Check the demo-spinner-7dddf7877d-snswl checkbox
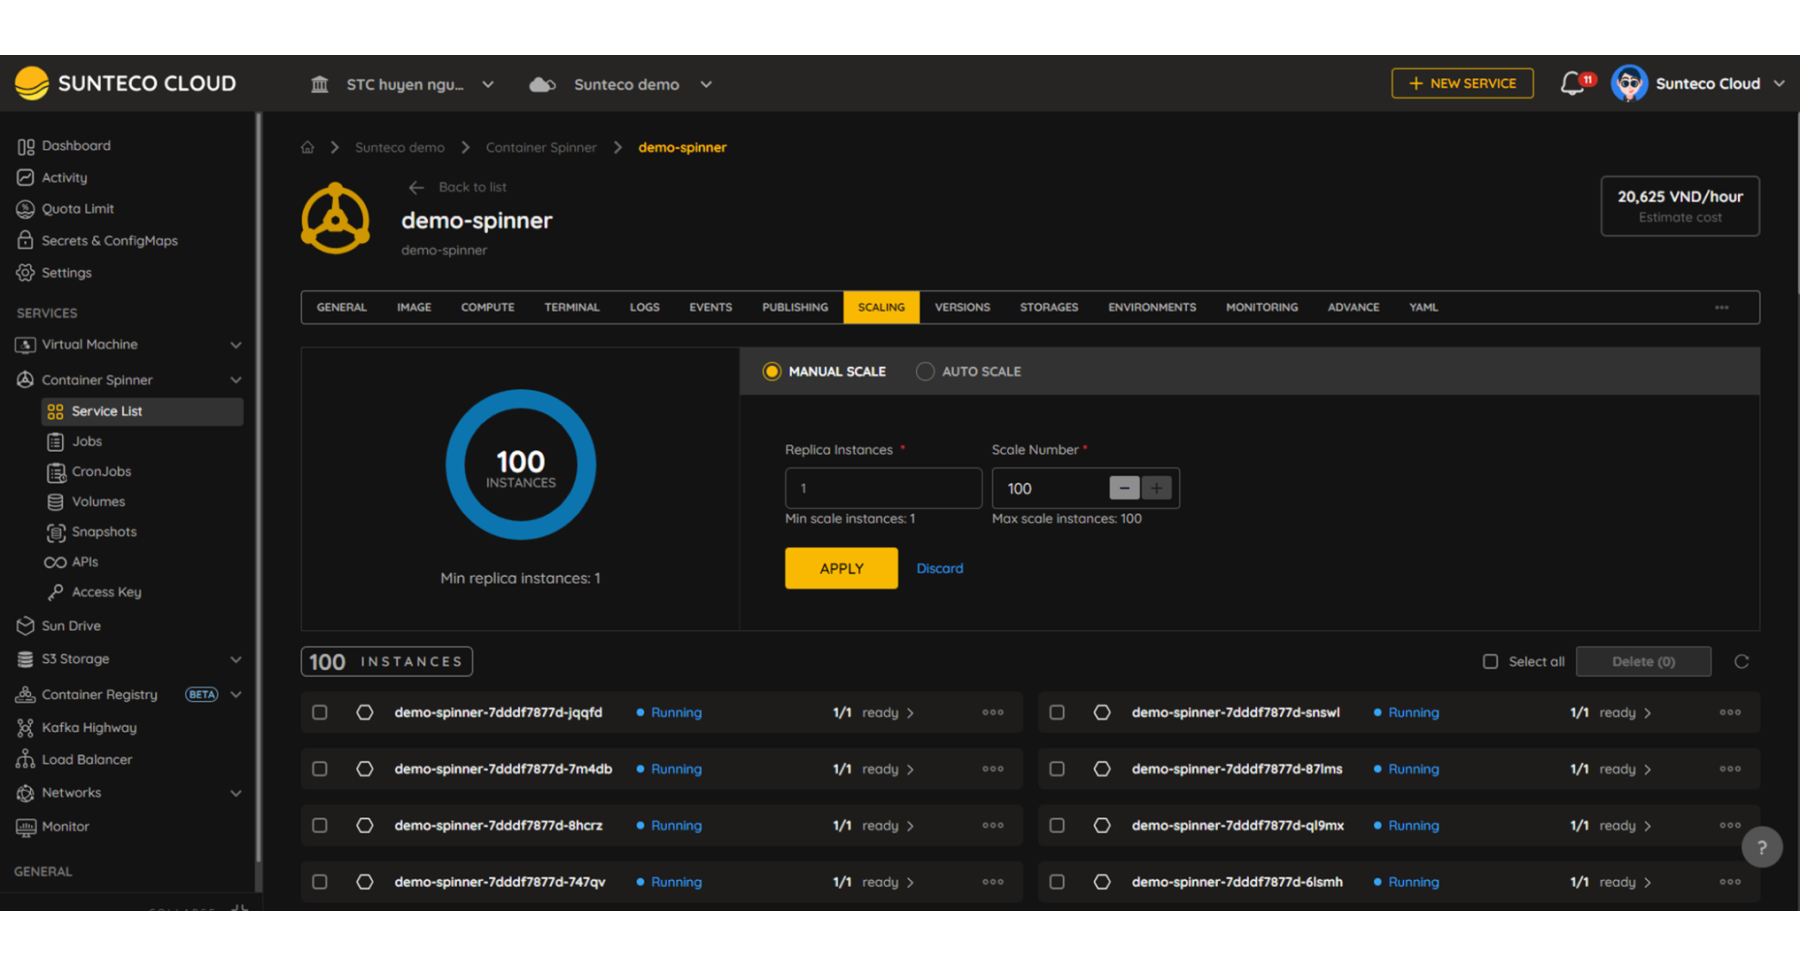 1057,713
